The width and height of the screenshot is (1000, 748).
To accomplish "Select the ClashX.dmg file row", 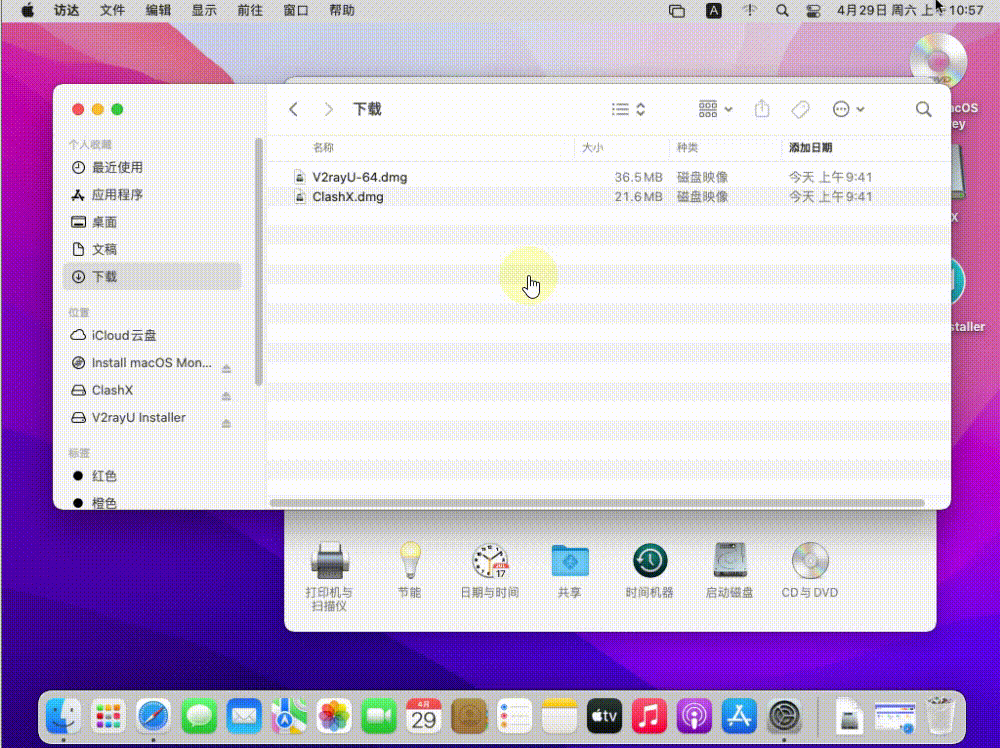I will (x=347, y=197).
